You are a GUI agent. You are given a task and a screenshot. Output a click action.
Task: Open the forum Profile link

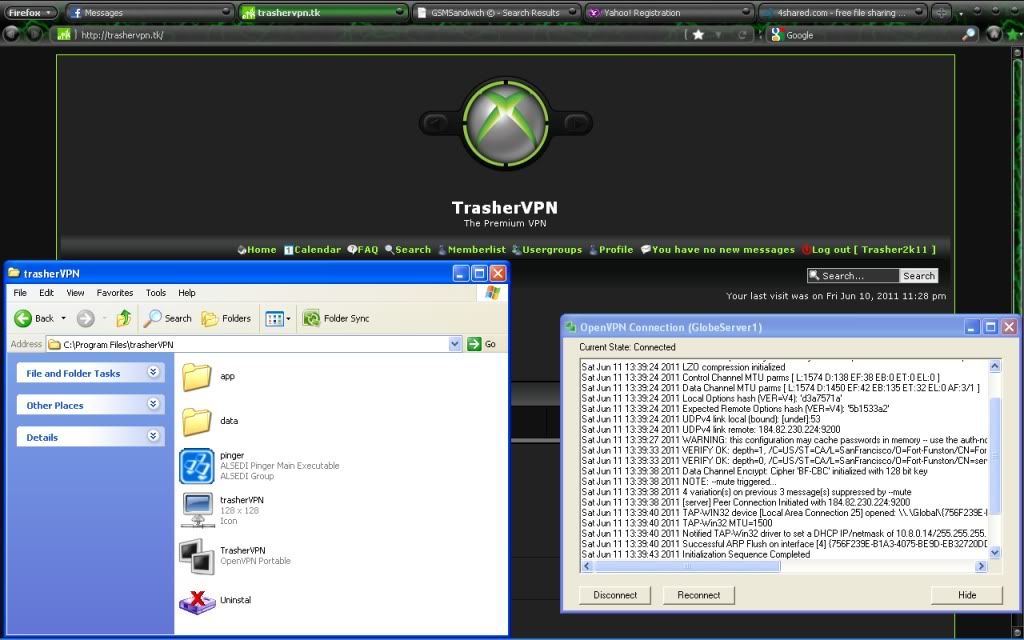pyautogui.click(x=611, y=249)
